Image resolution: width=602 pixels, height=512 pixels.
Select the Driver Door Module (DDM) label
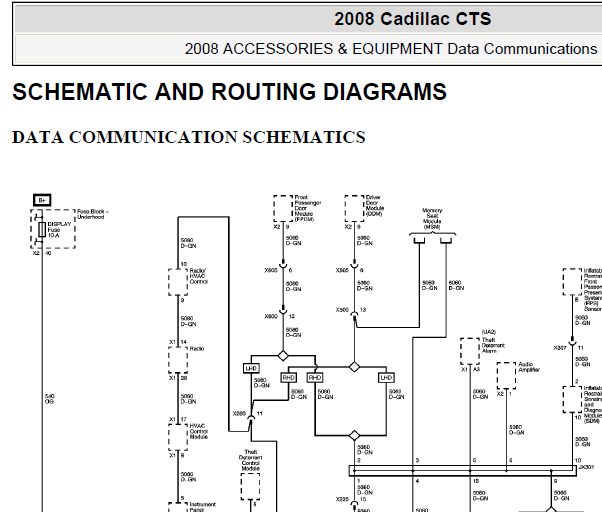374,206
